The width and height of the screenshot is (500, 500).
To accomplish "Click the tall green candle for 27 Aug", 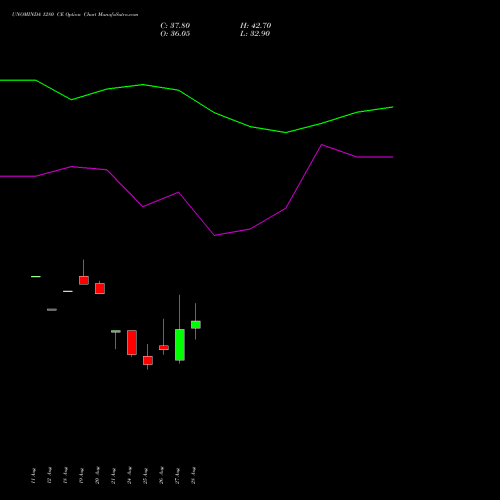I will [x=180, y=345].
